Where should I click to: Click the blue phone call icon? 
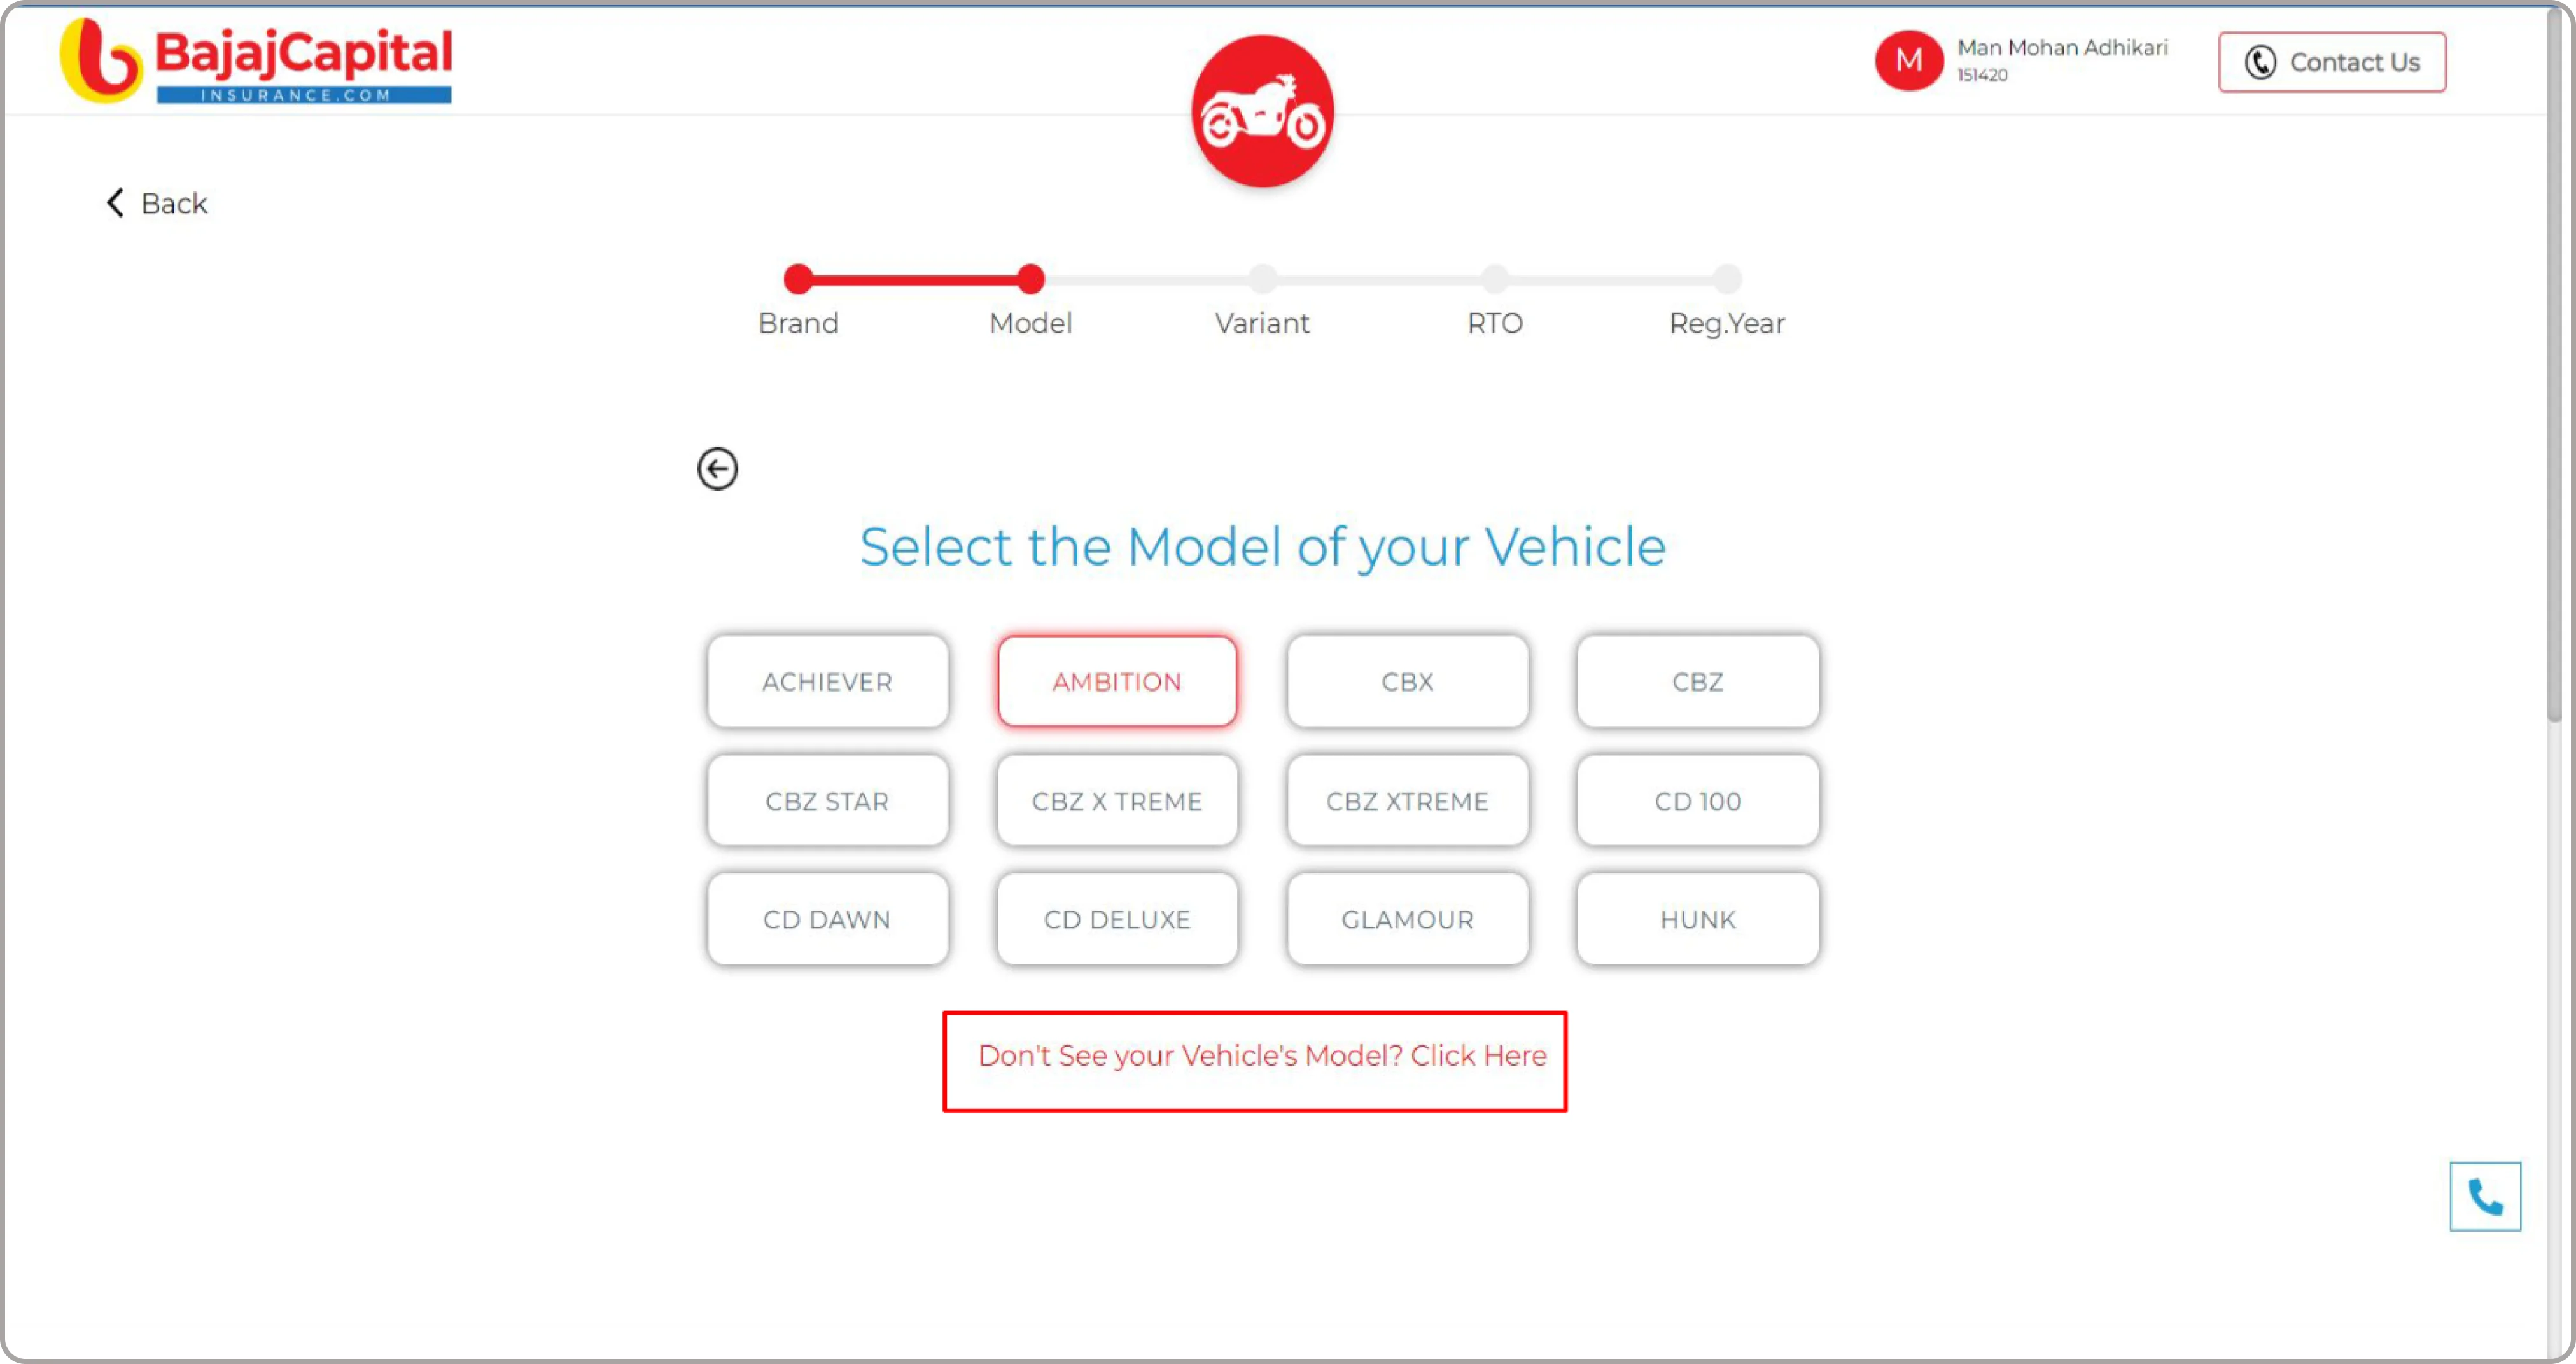pos(2485,1196)
